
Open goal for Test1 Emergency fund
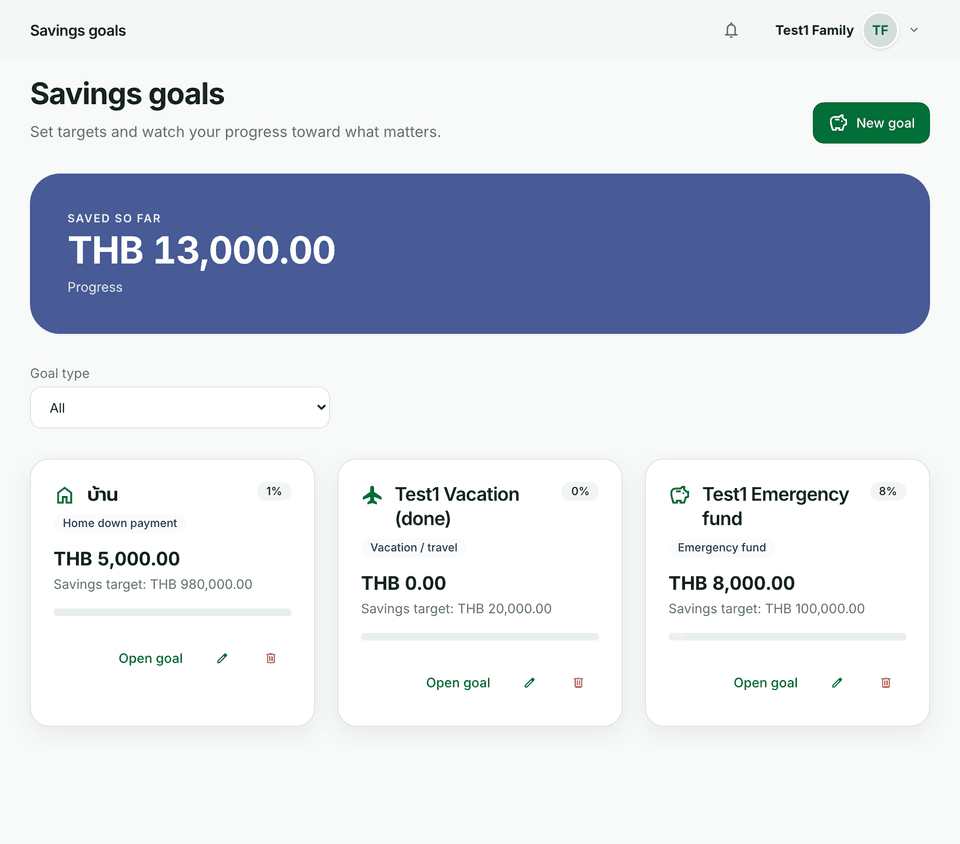pyautogui.click(x=765, y=683)
